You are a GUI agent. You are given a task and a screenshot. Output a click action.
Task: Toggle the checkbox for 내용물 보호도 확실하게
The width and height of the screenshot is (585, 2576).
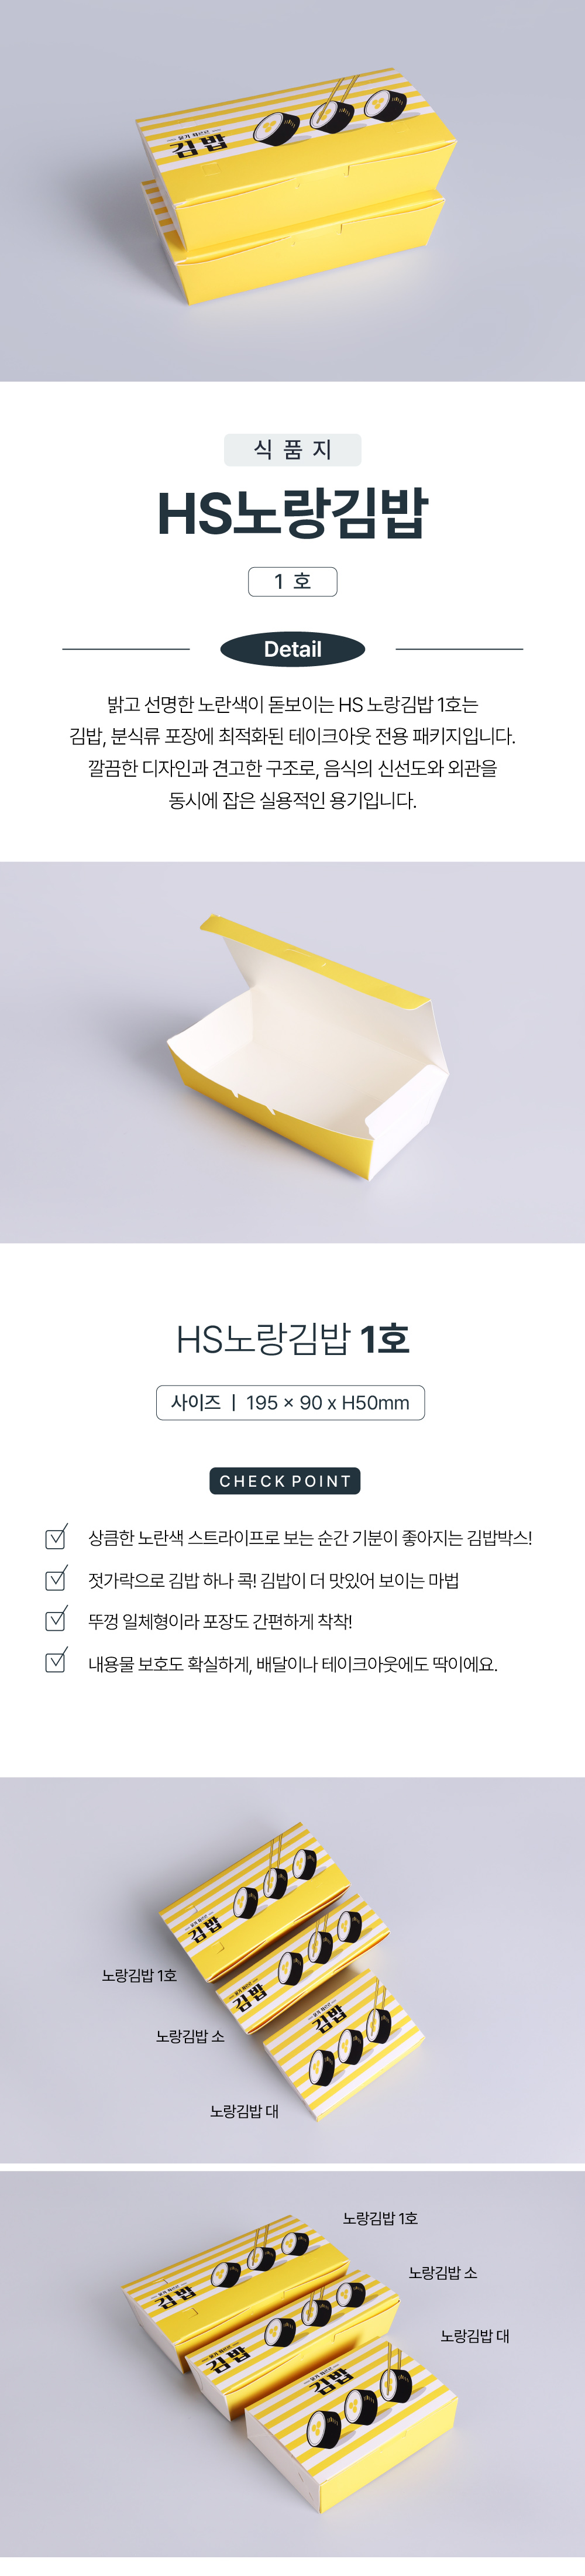coord(56,1662)
